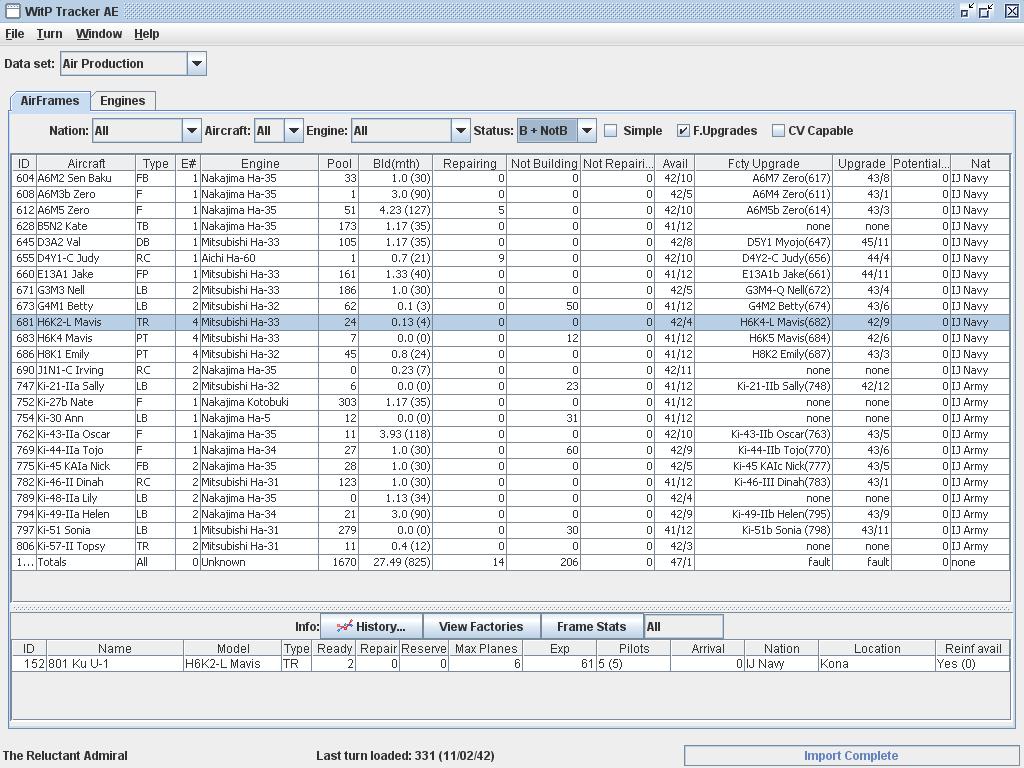Click the WitP Tracker window icon
Image resolution: width=1024 pixels, height=768 pixels.
tap(12, 11)
